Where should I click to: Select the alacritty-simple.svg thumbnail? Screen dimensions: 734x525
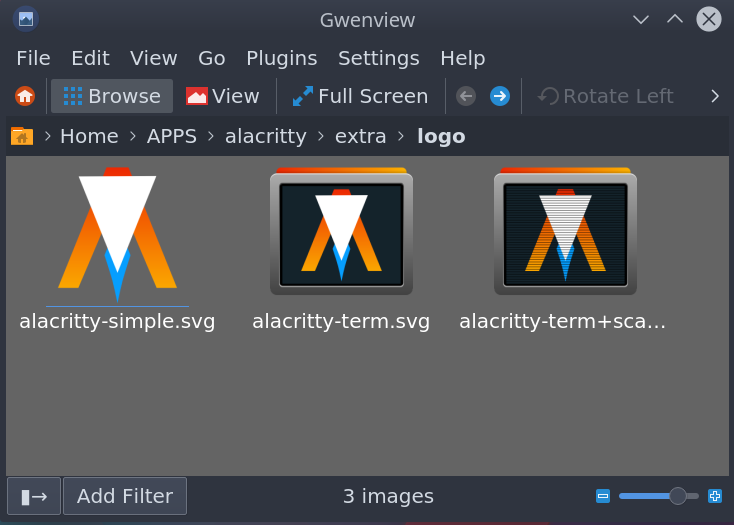click(x=117, y=234)
